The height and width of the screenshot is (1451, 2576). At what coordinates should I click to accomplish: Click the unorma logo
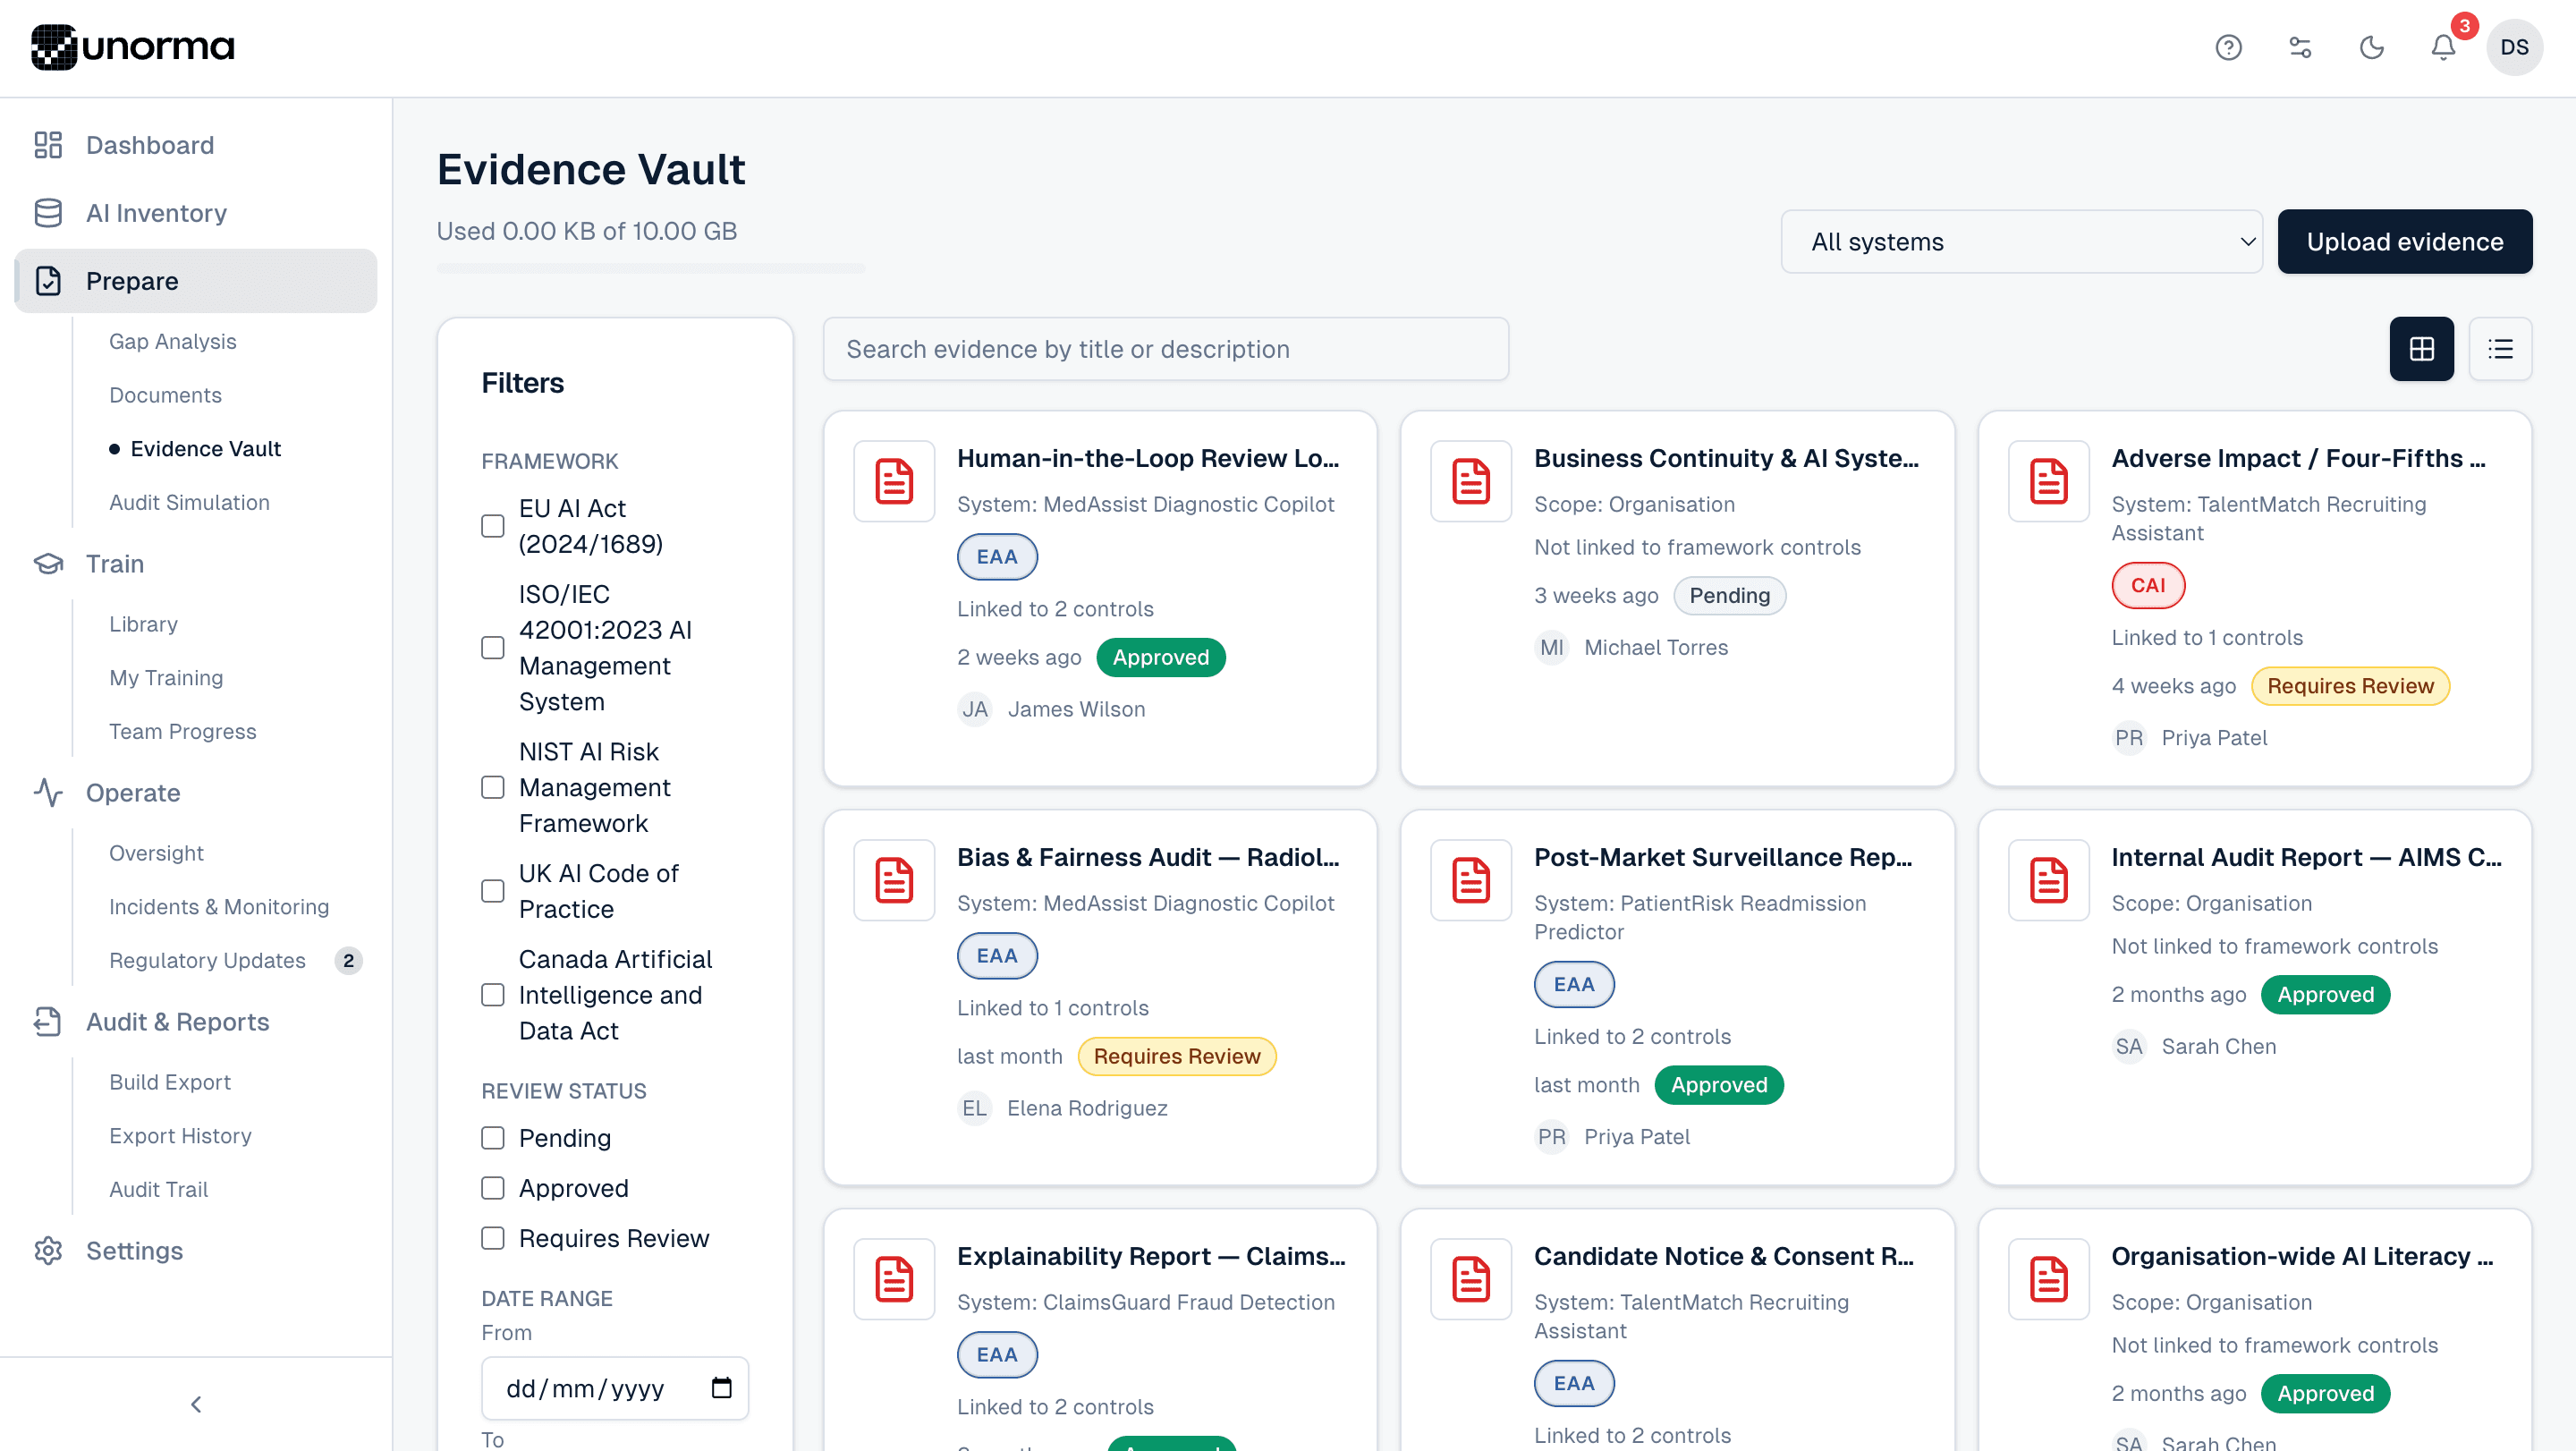point(132,47)
